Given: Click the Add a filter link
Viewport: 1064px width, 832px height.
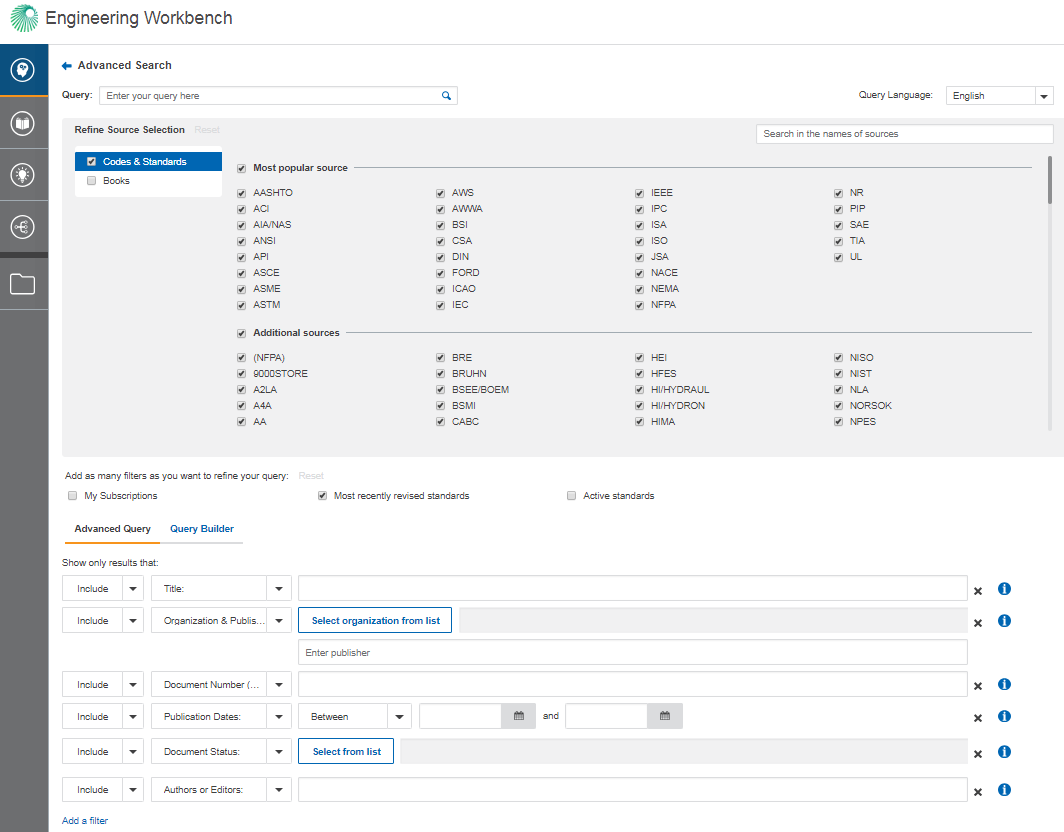Looking at the screenshot, I should click(x=85, y=820).
